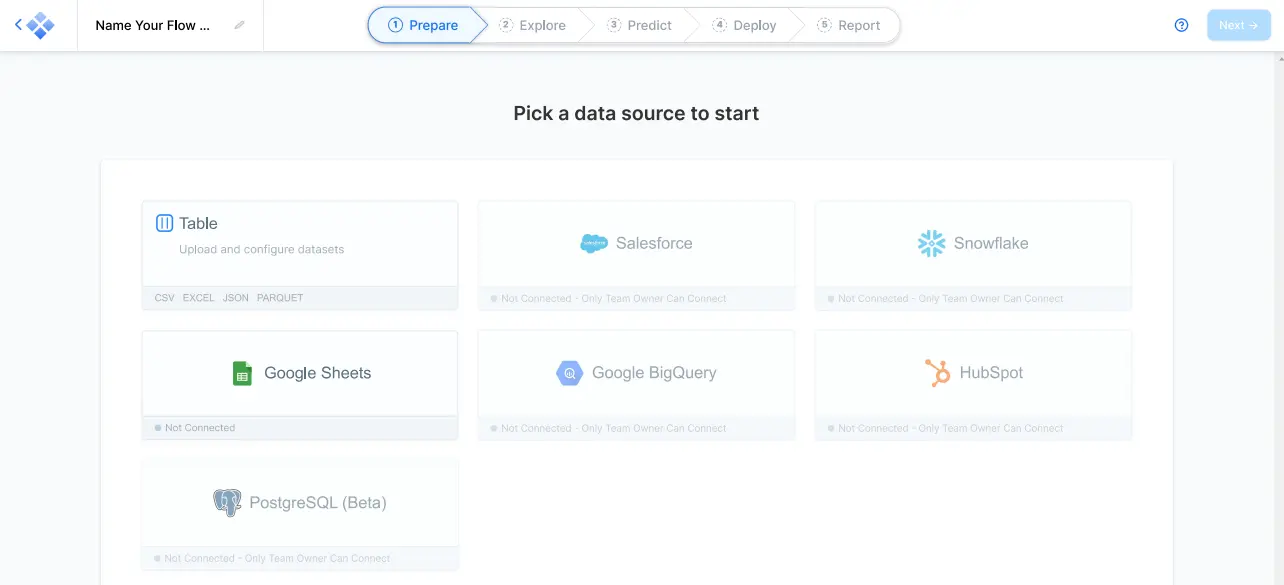Click the Google Sheets Not Connected status
Viewport: 1284px width, 585px height.
[x=200, y=428]
